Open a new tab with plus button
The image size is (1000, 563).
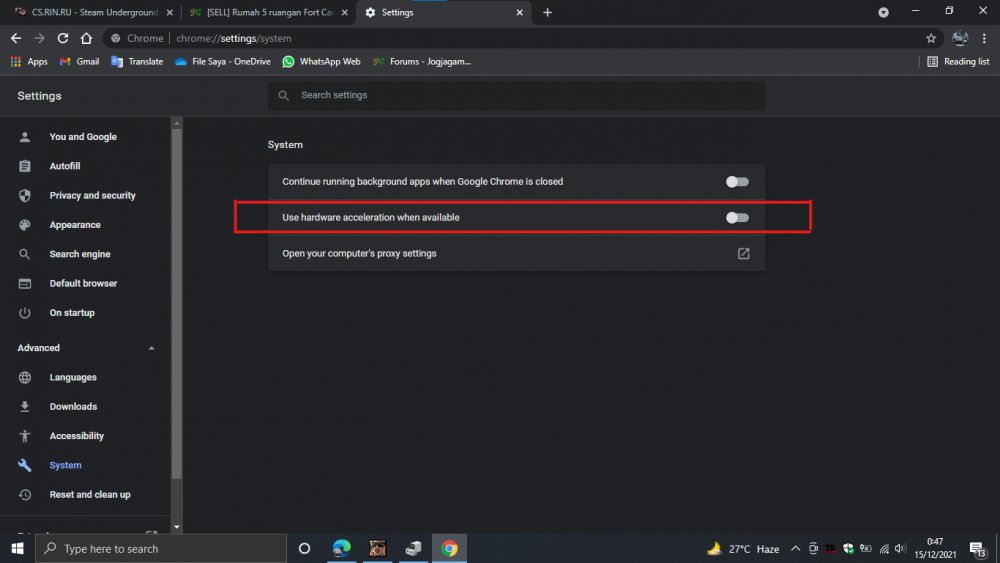tap(547, 12)
